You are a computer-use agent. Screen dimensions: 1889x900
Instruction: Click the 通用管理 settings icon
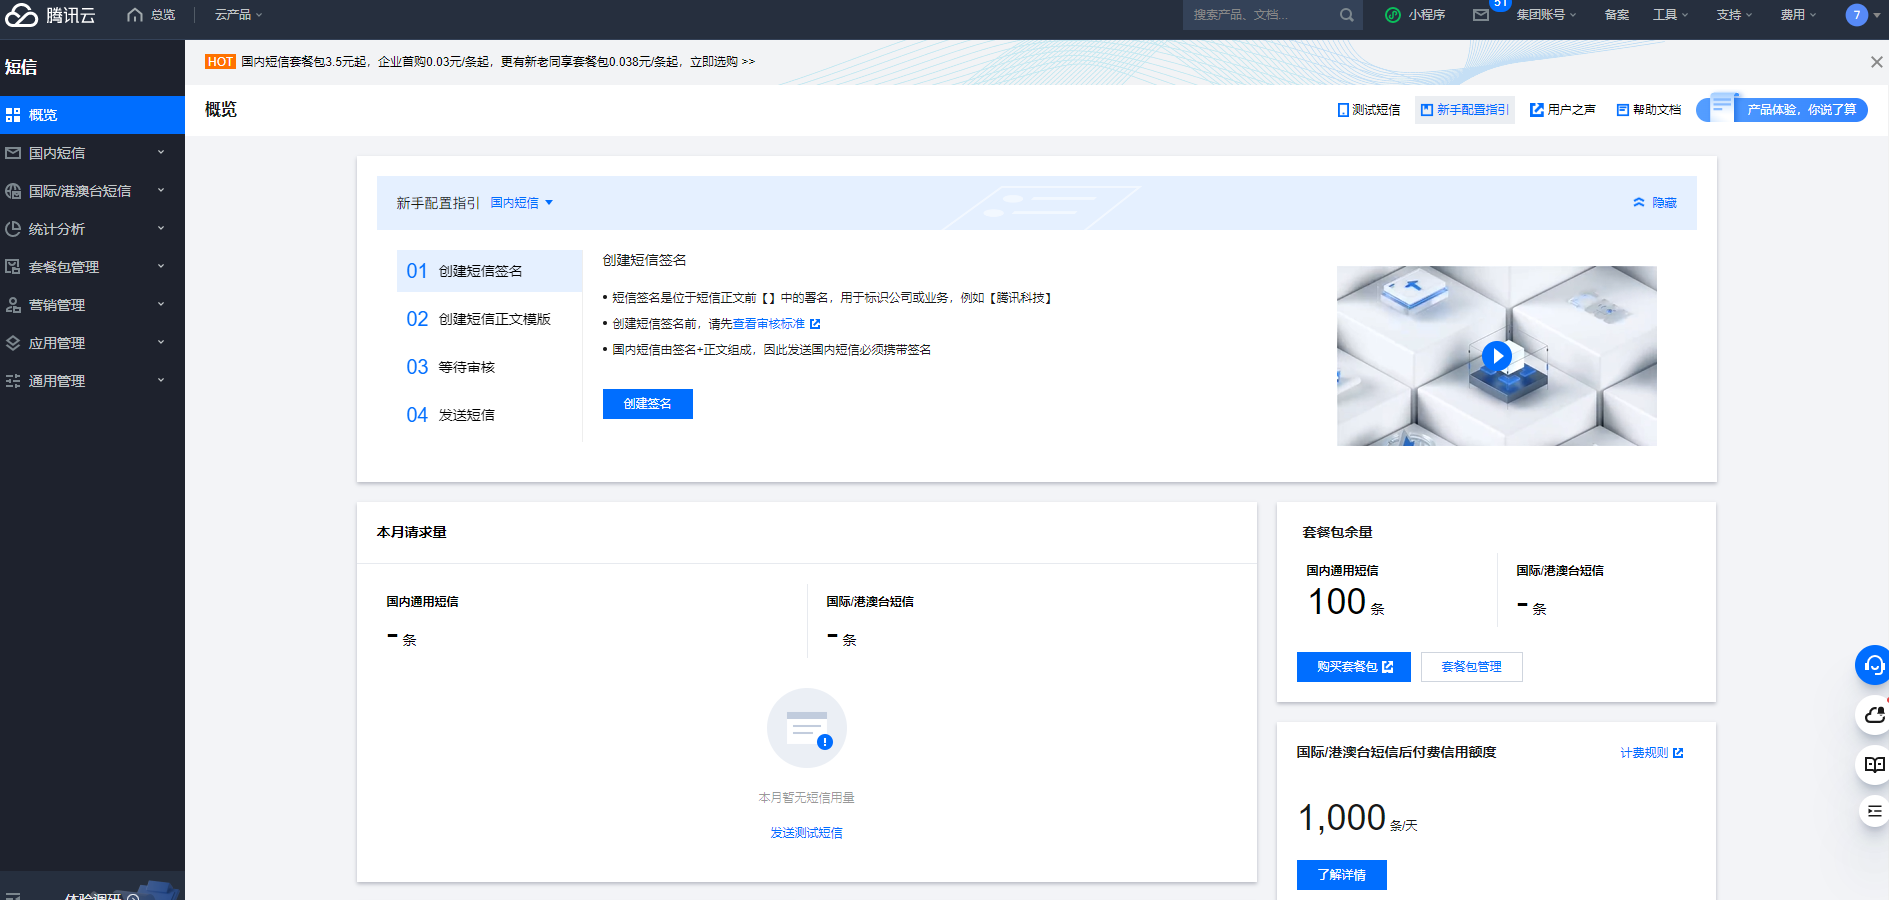click(13, 381)
